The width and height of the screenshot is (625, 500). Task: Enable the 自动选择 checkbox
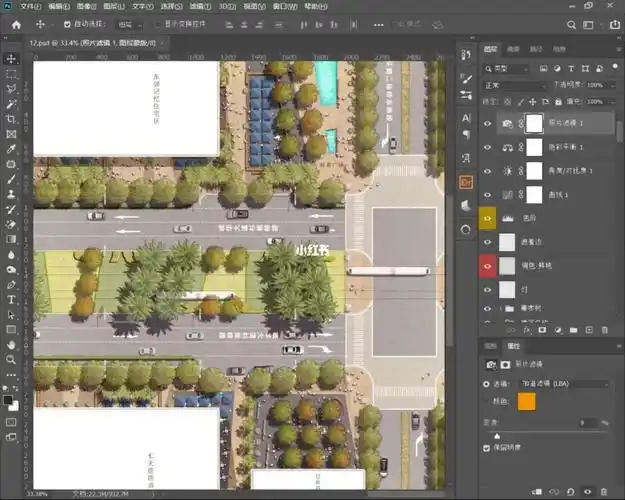(67, 23)
